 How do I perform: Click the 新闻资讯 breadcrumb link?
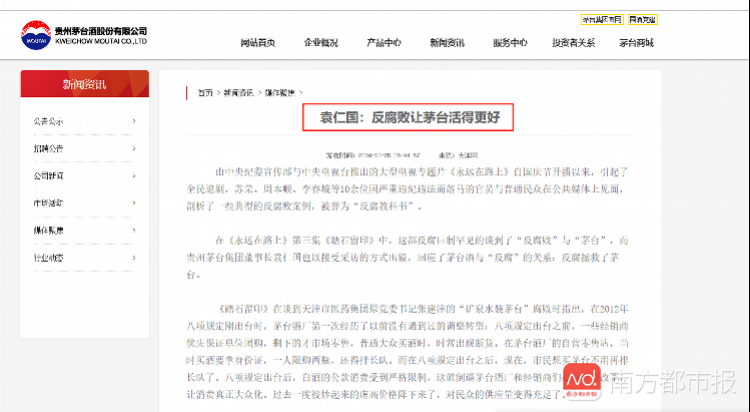(238, 92)
